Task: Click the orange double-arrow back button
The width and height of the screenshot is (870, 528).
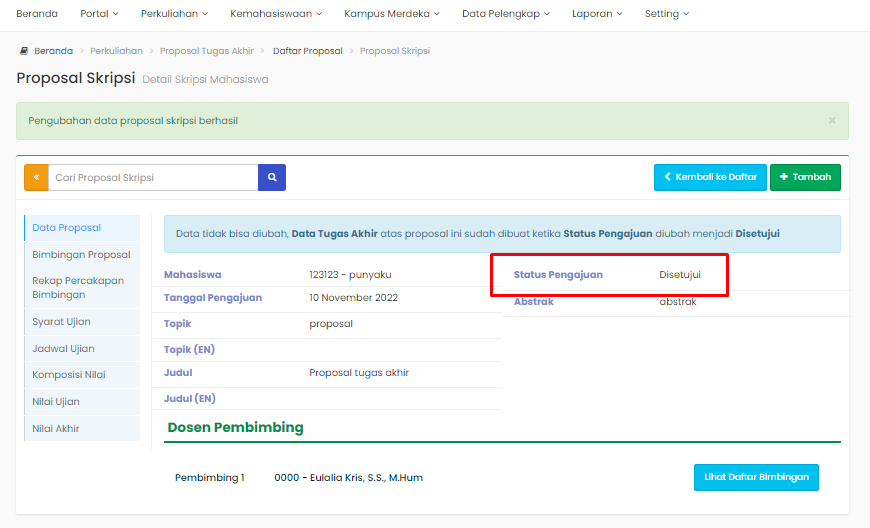Action: (x=36, y=177)
